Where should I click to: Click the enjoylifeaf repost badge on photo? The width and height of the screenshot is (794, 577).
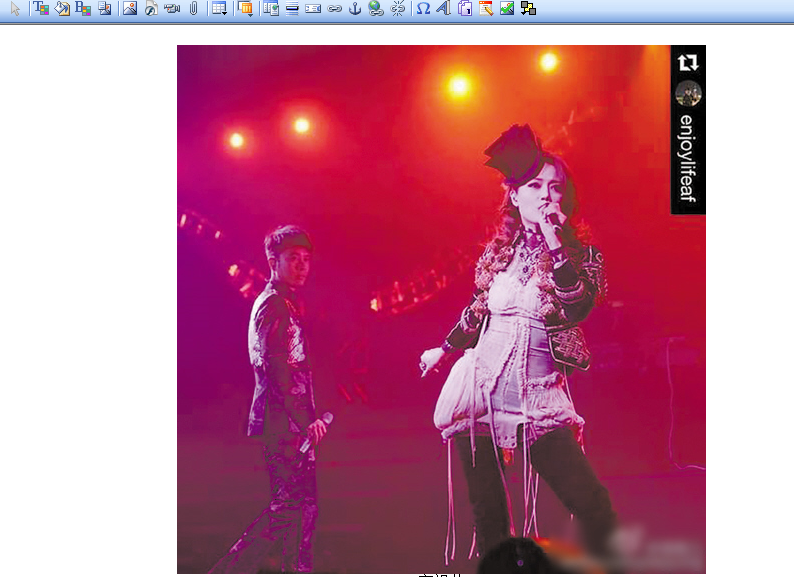688,130
